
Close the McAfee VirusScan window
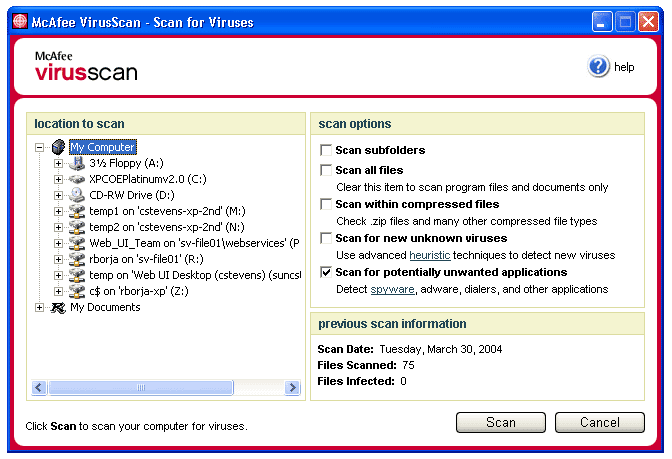648,21
